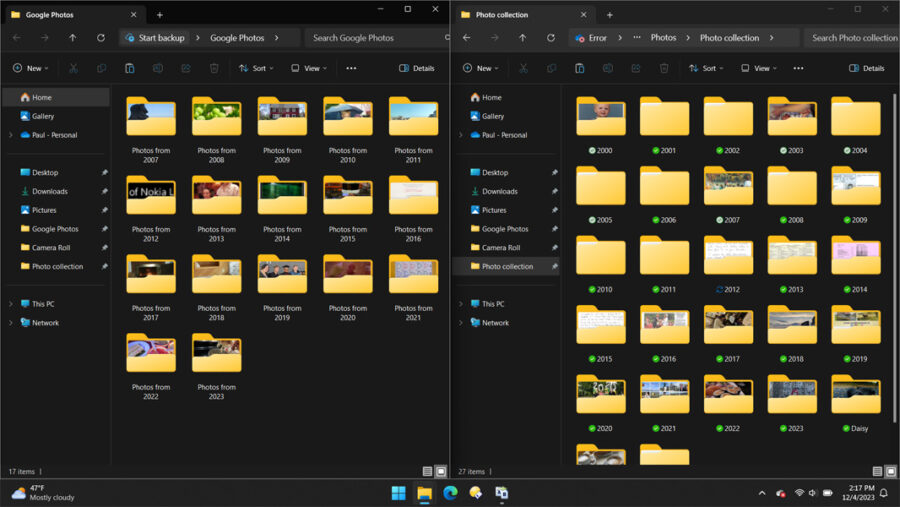Switch Photo collection window to details list view

coord(878,471)
